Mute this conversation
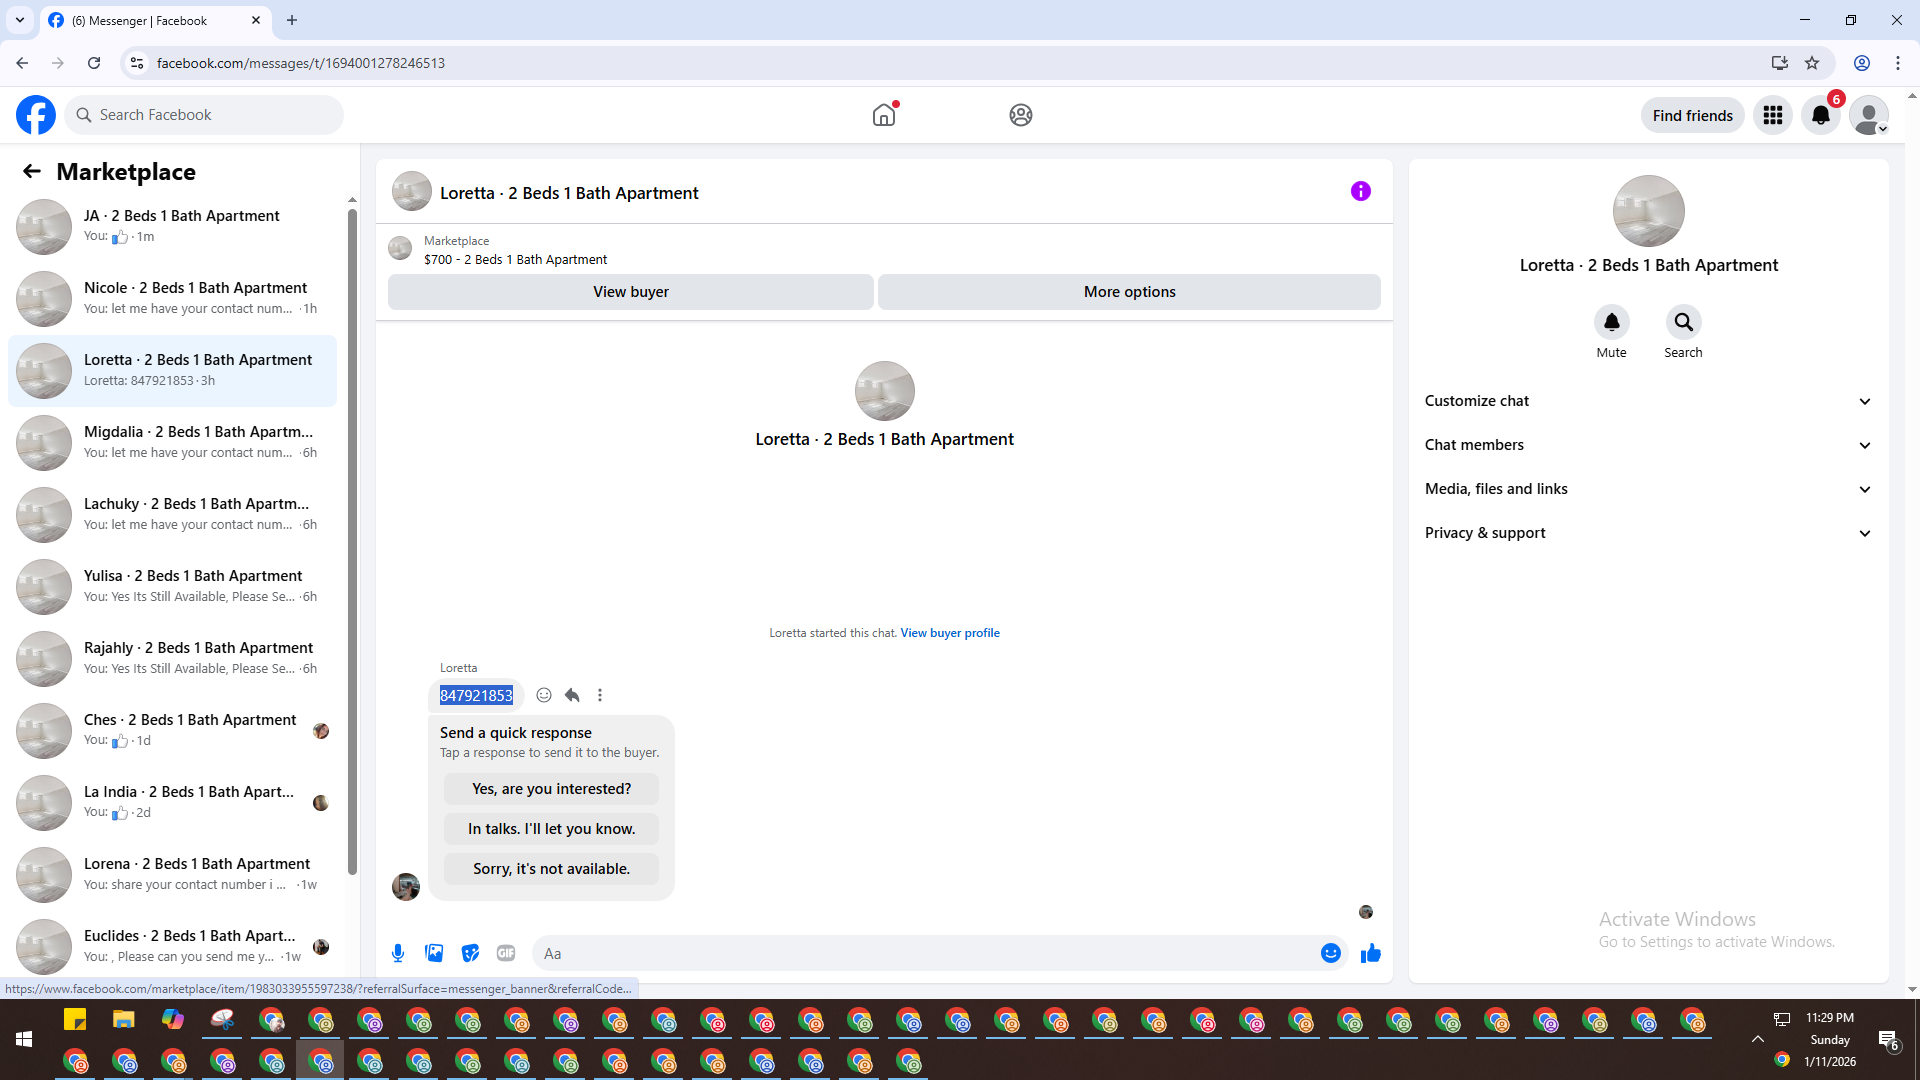This screenshot has height=1080, width=1920. 1611,322
